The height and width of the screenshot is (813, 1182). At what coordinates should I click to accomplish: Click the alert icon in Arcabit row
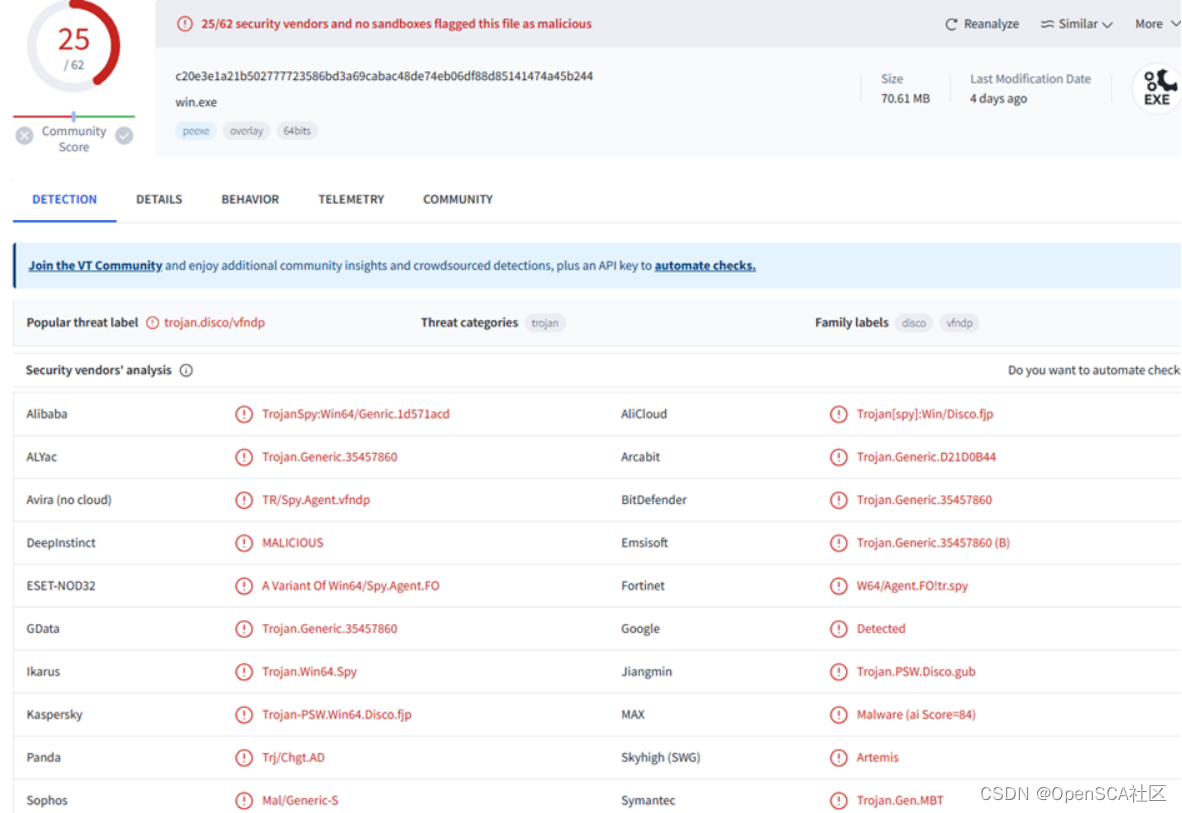pos(838,457)
